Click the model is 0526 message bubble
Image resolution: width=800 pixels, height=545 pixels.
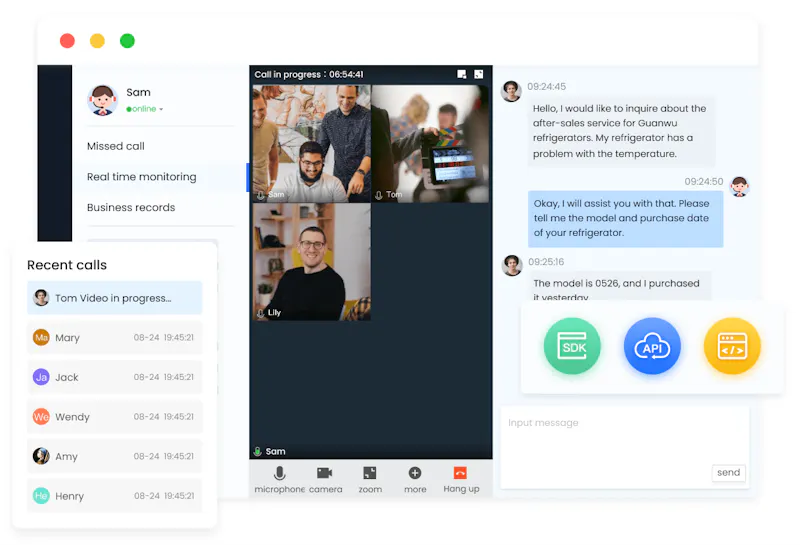click(619, 286)
